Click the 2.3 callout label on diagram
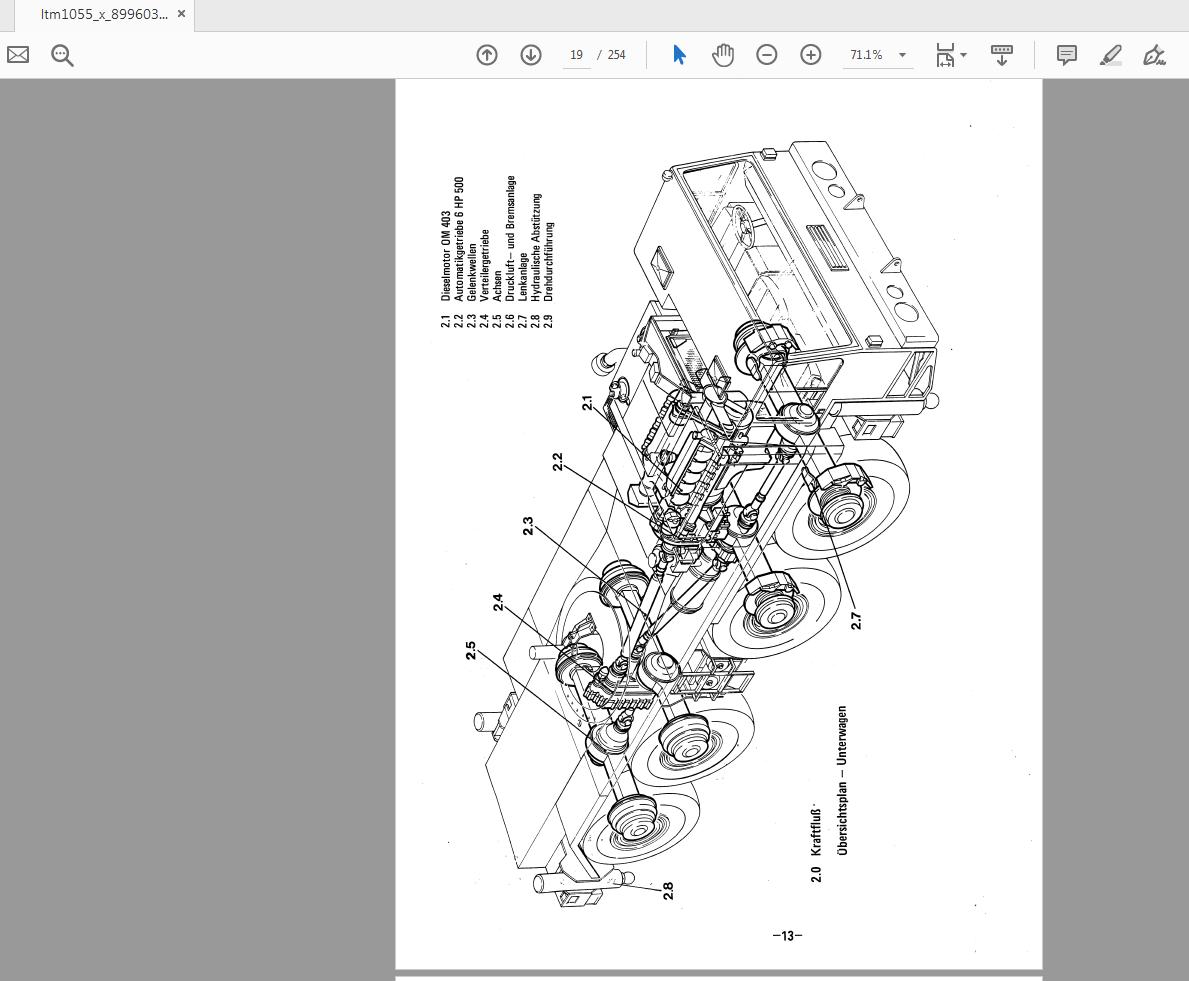This screenshot has width=1189, height=981. (x=528, y=526)
